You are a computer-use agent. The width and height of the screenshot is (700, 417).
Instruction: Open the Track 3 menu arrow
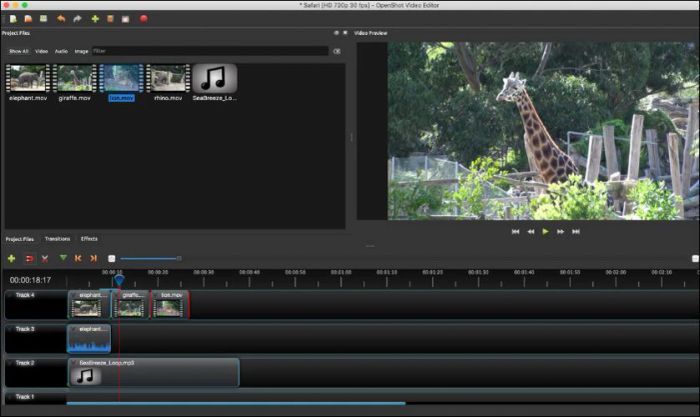pos(10,329)
